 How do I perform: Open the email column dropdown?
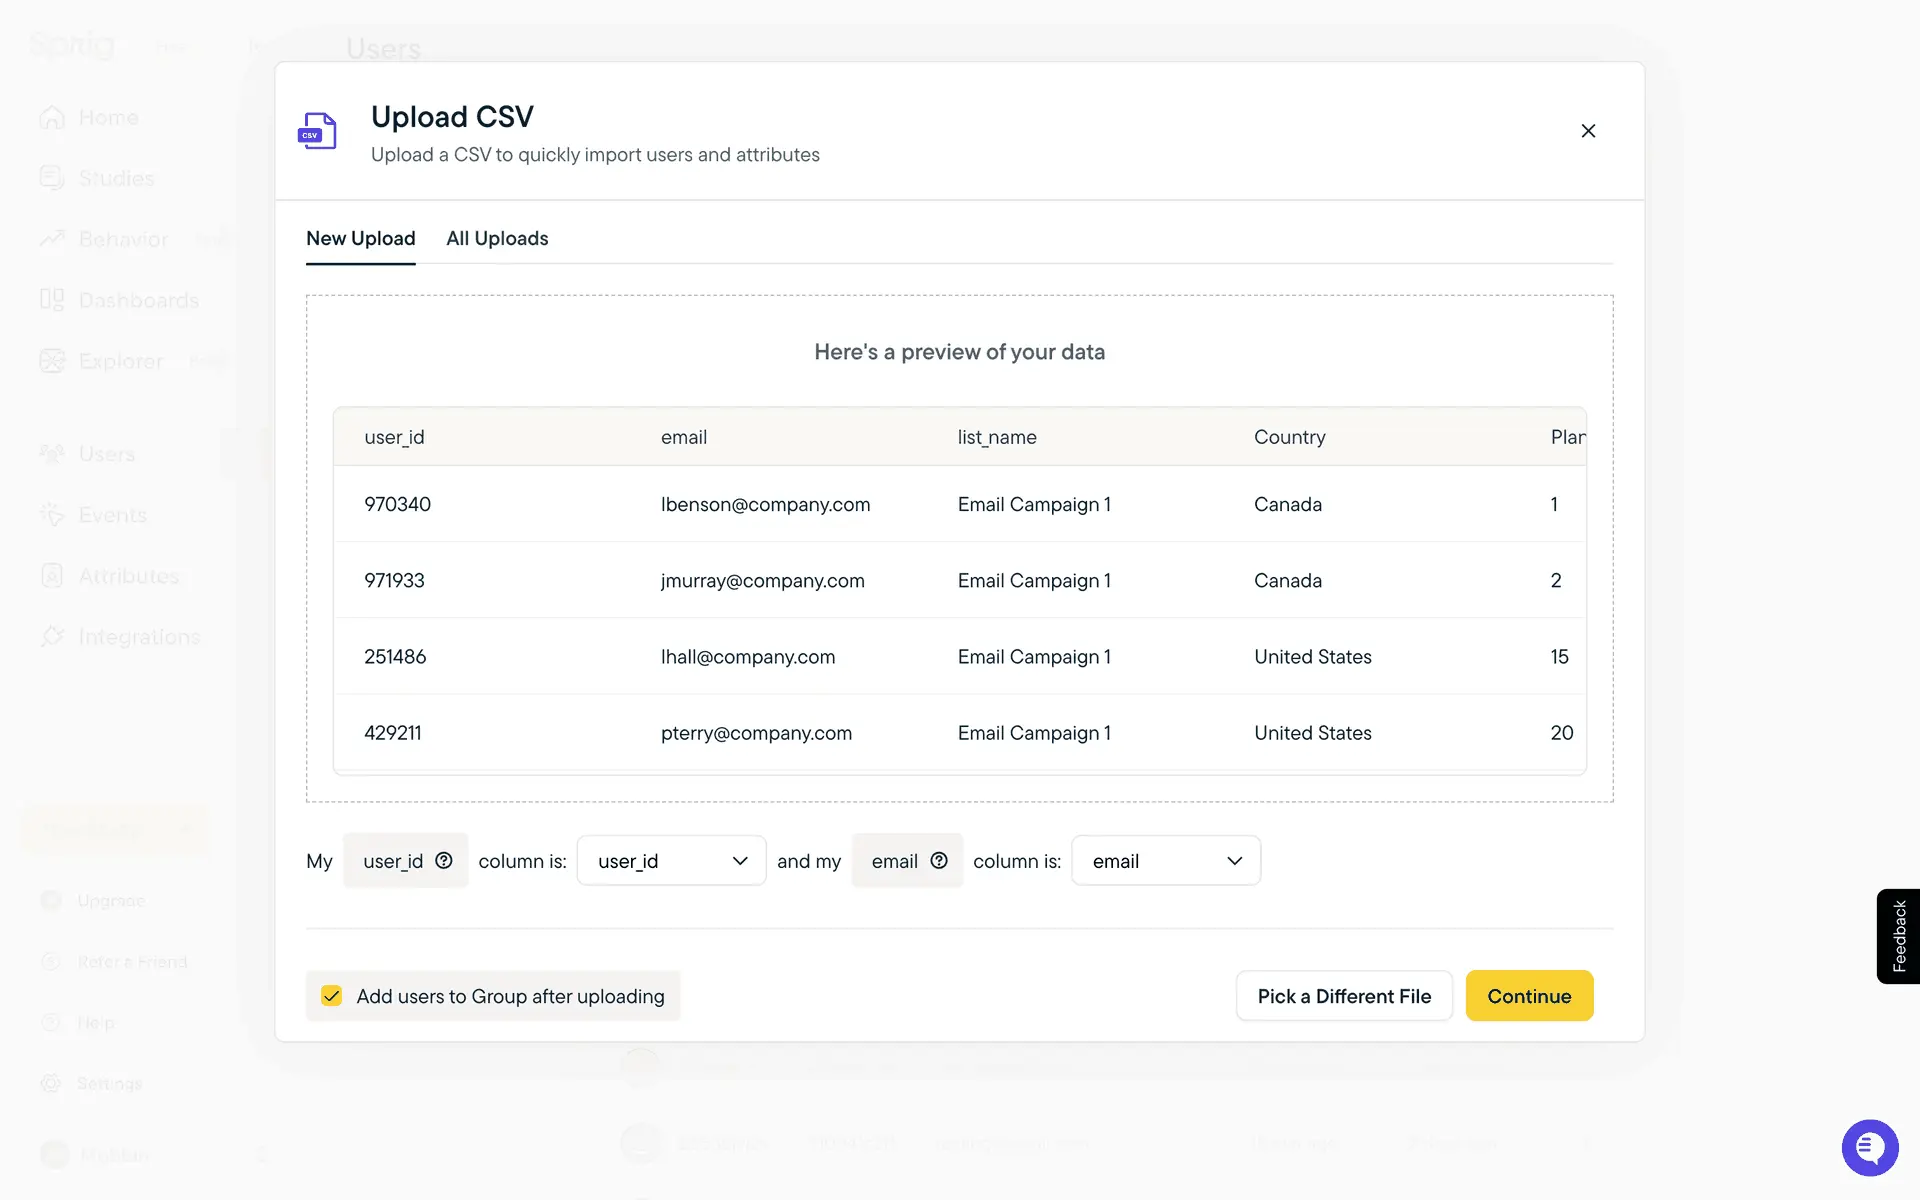click(1165, 861)
